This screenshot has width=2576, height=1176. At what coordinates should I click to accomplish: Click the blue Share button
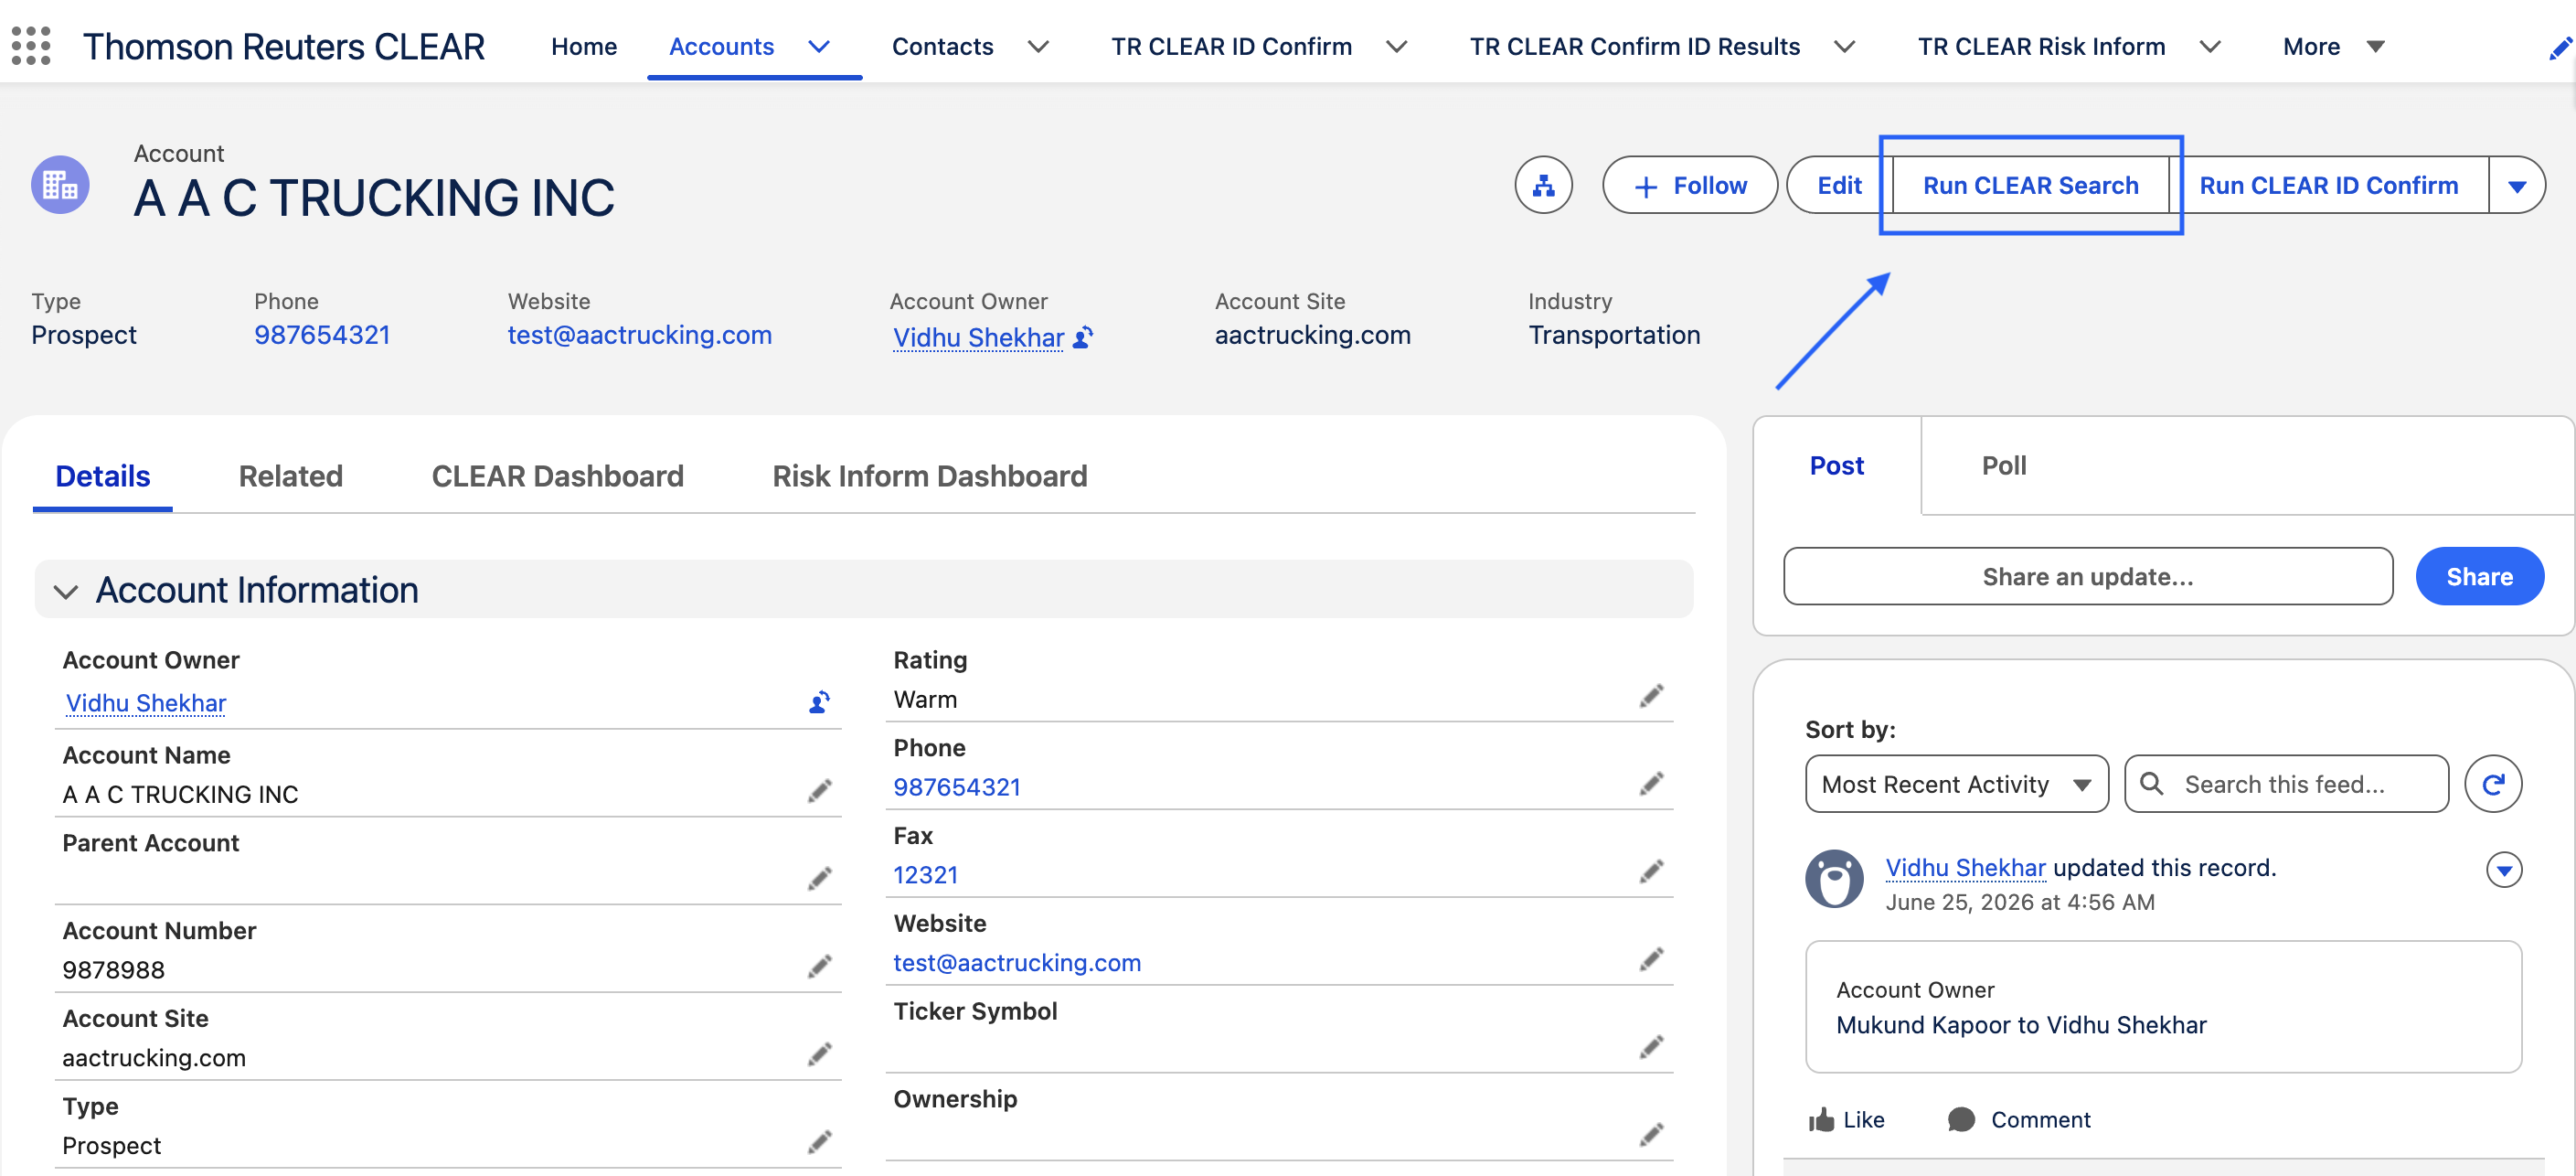(x=2479, y=576)
